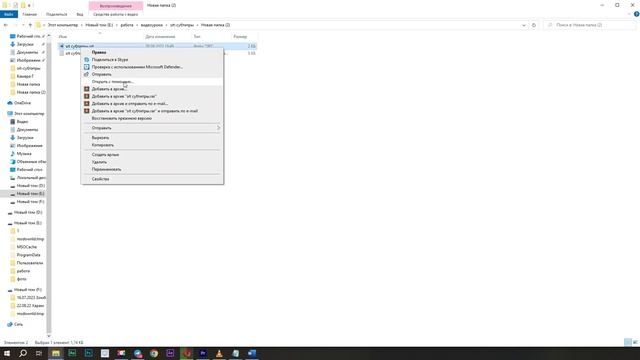Open Microsoft Word from the taskbar
Viewport: 640px width, 360px height.
coord(252,353)
